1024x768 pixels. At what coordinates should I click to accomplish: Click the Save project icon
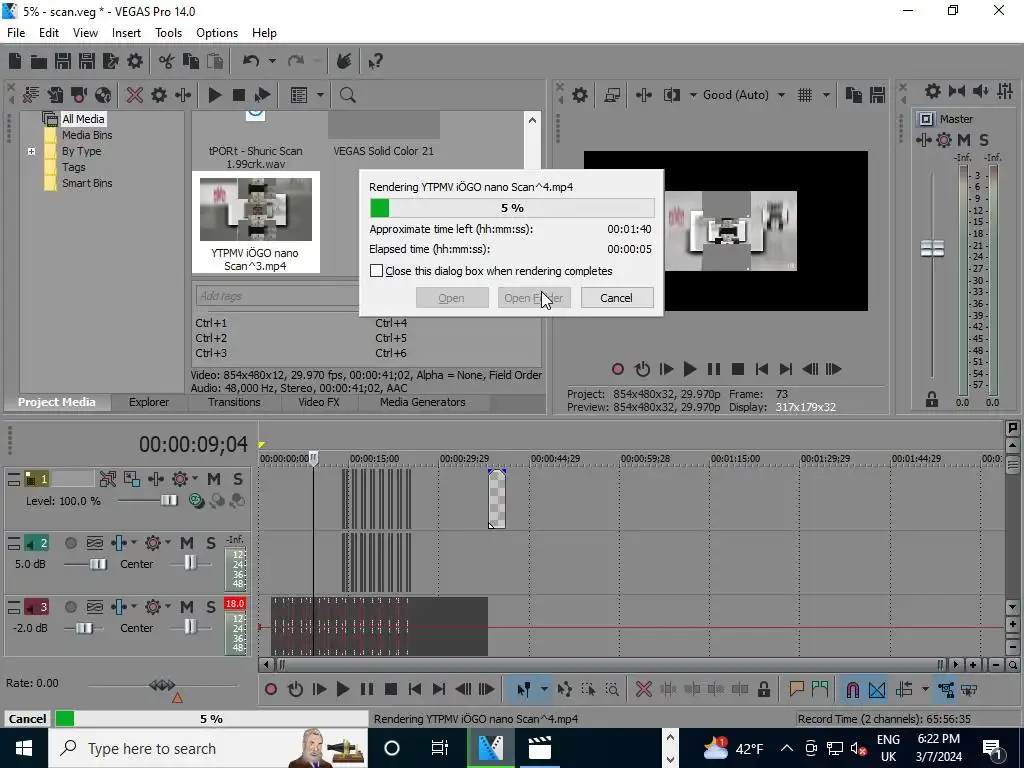tap(63, 61)
